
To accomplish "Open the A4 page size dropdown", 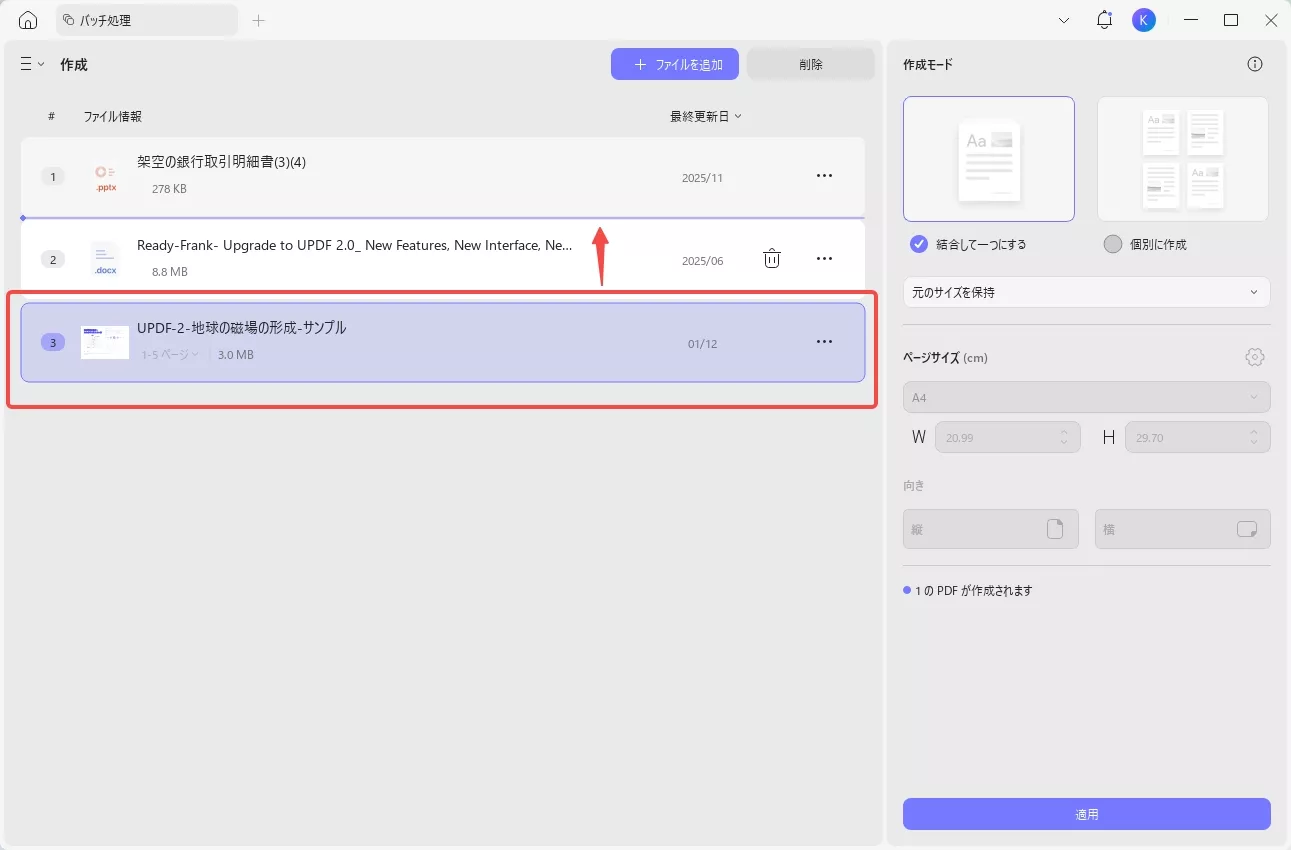I will tap(1087, 397).
